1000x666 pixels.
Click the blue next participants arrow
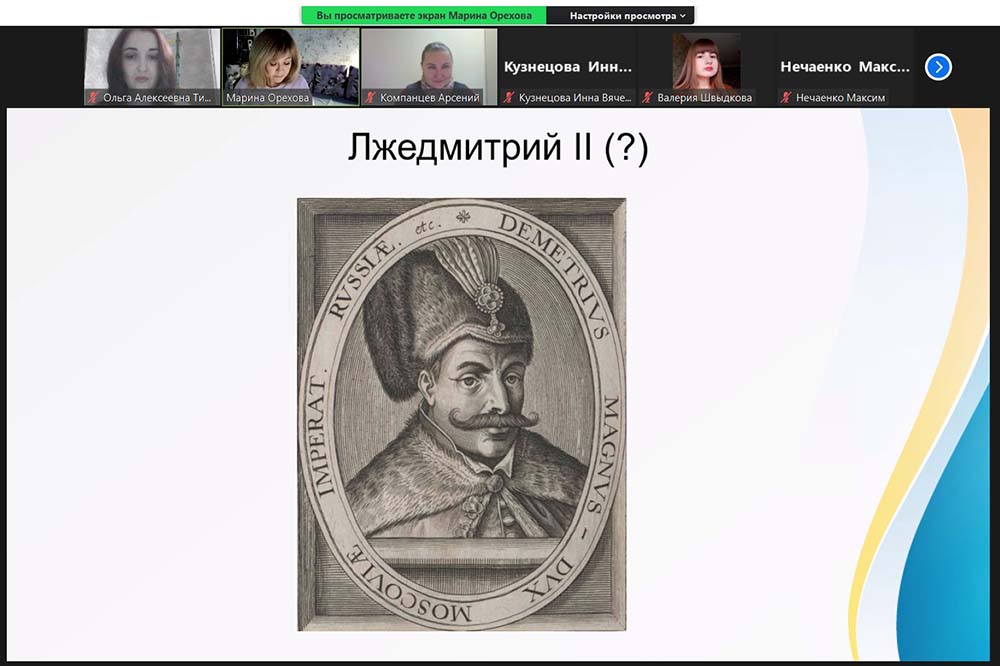click(x=938, y=67)
